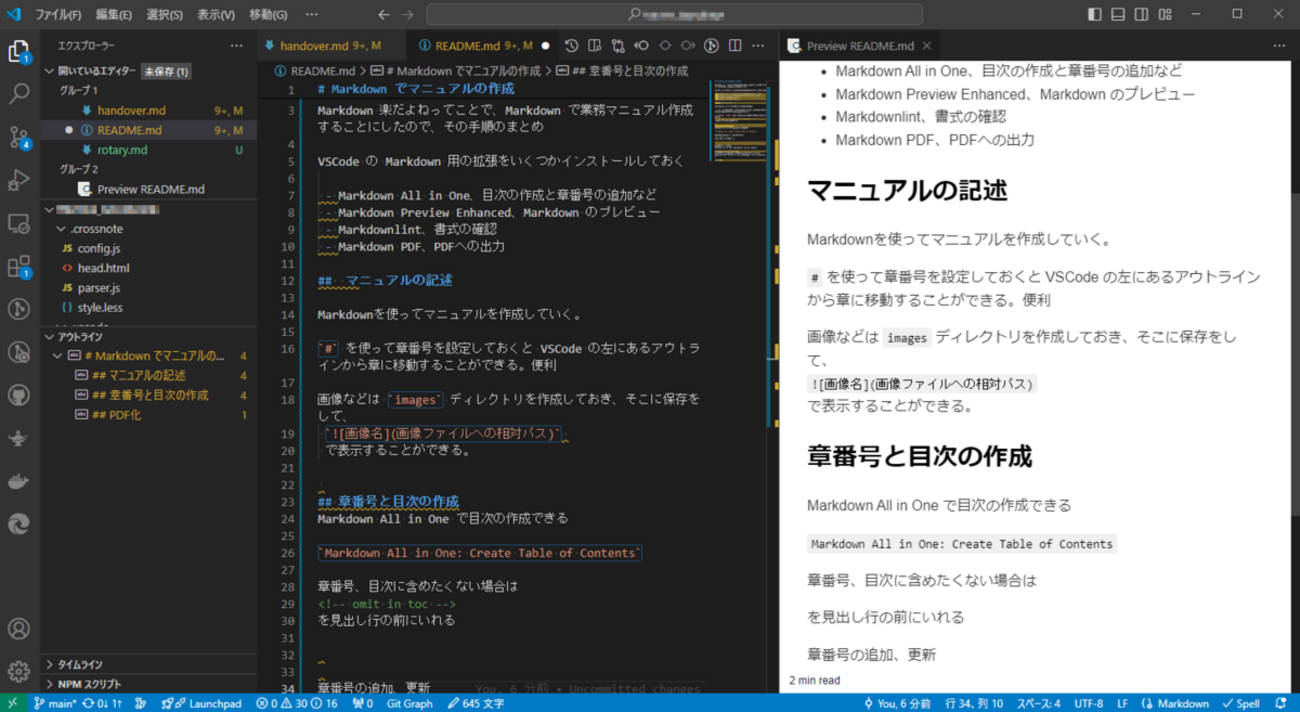Viewport: 1300px width, 712px height.
Task: Toggle the secondary side bar layout button
Action: tap(1141, 15)
